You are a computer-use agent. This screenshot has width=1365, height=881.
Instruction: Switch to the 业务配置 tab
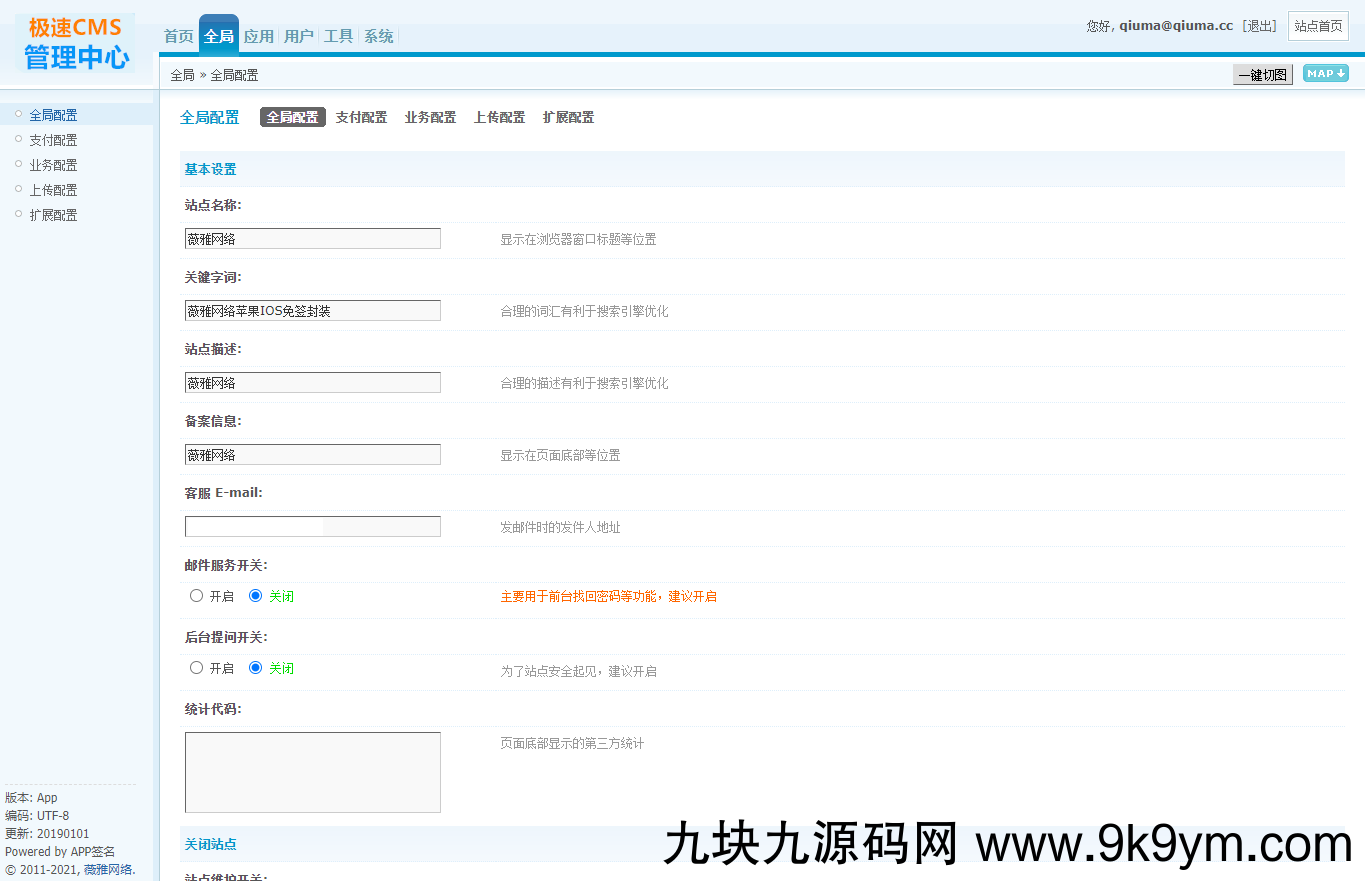click(x=430, y=117)
